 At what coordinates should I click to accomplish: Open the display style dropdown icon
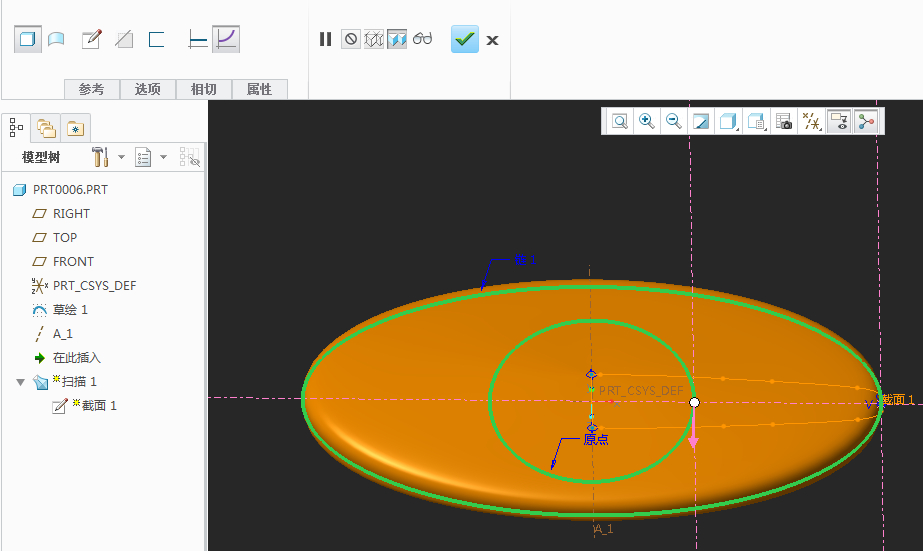click(729, 121)
